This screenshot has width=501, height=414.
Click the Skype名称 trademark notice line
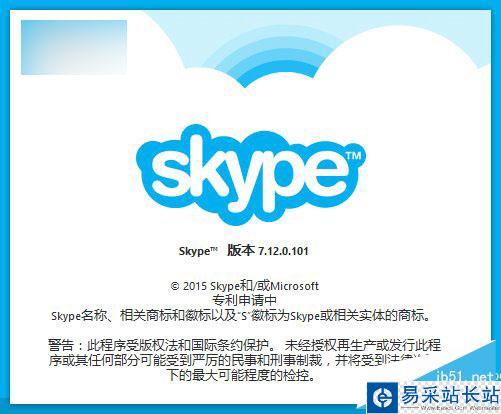tap(241, 316)
